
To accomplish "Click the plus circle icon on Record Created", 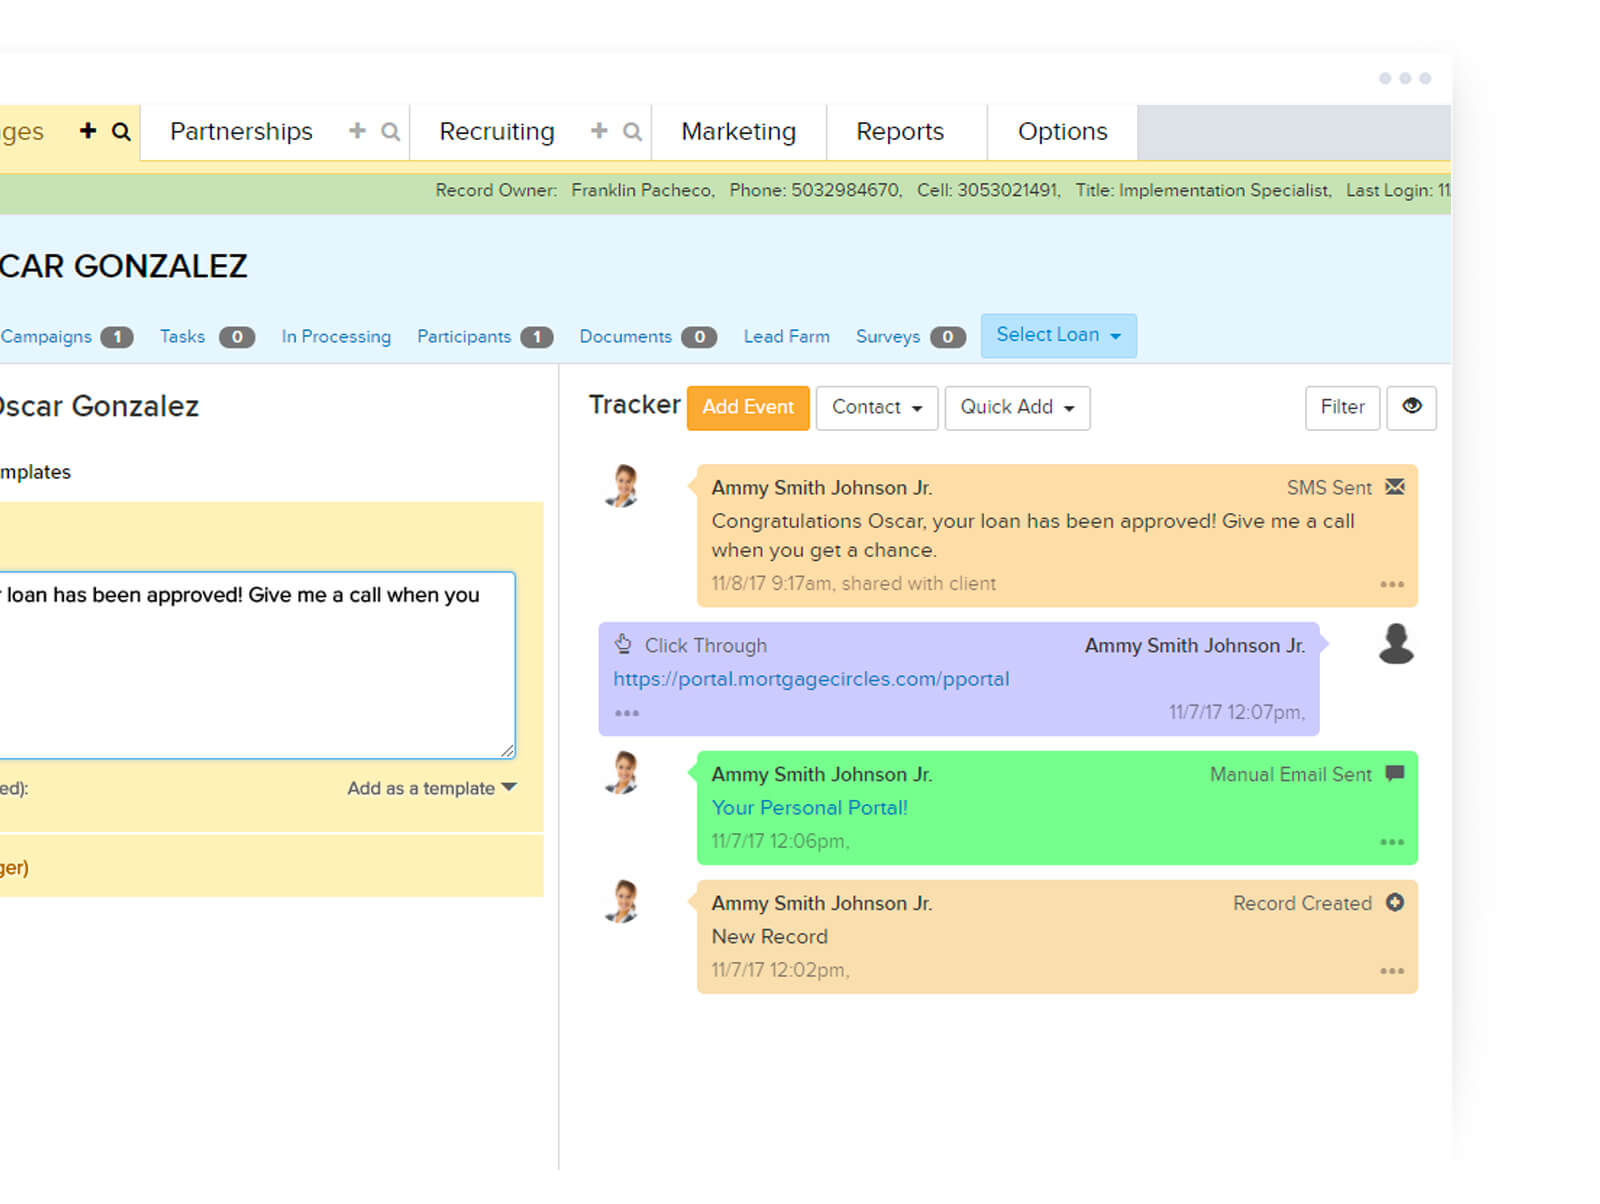I will tap(1395, 902).
